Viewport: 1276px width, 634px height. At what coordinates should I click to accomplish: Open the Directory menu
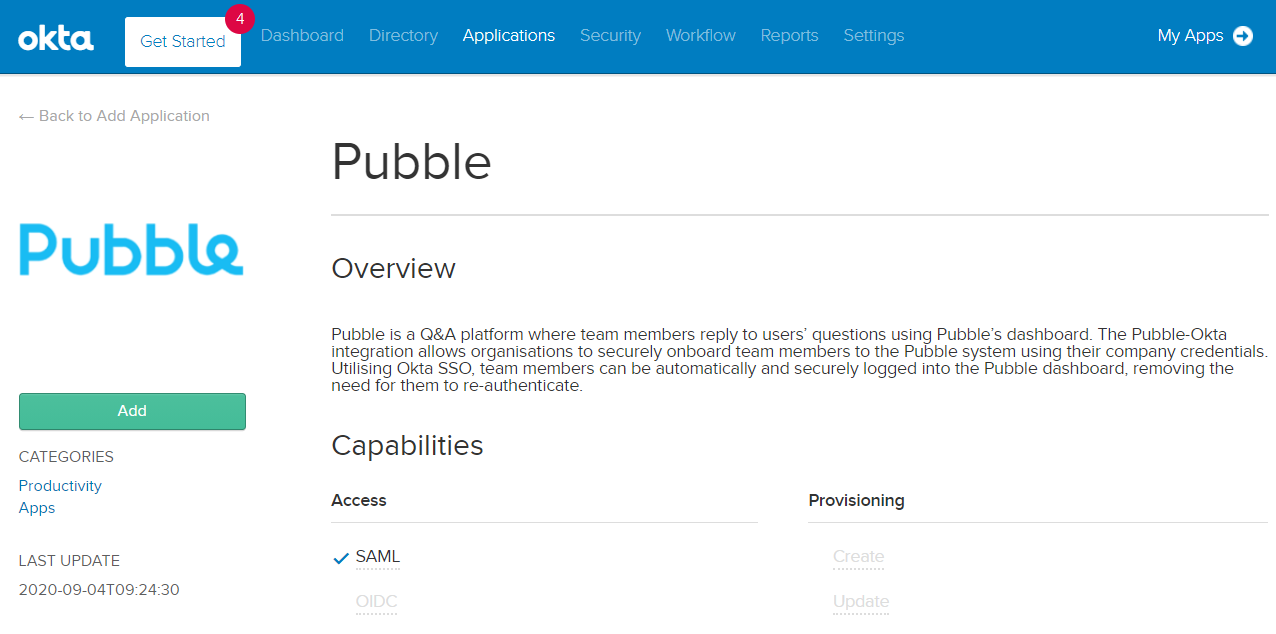click(403, 36)
